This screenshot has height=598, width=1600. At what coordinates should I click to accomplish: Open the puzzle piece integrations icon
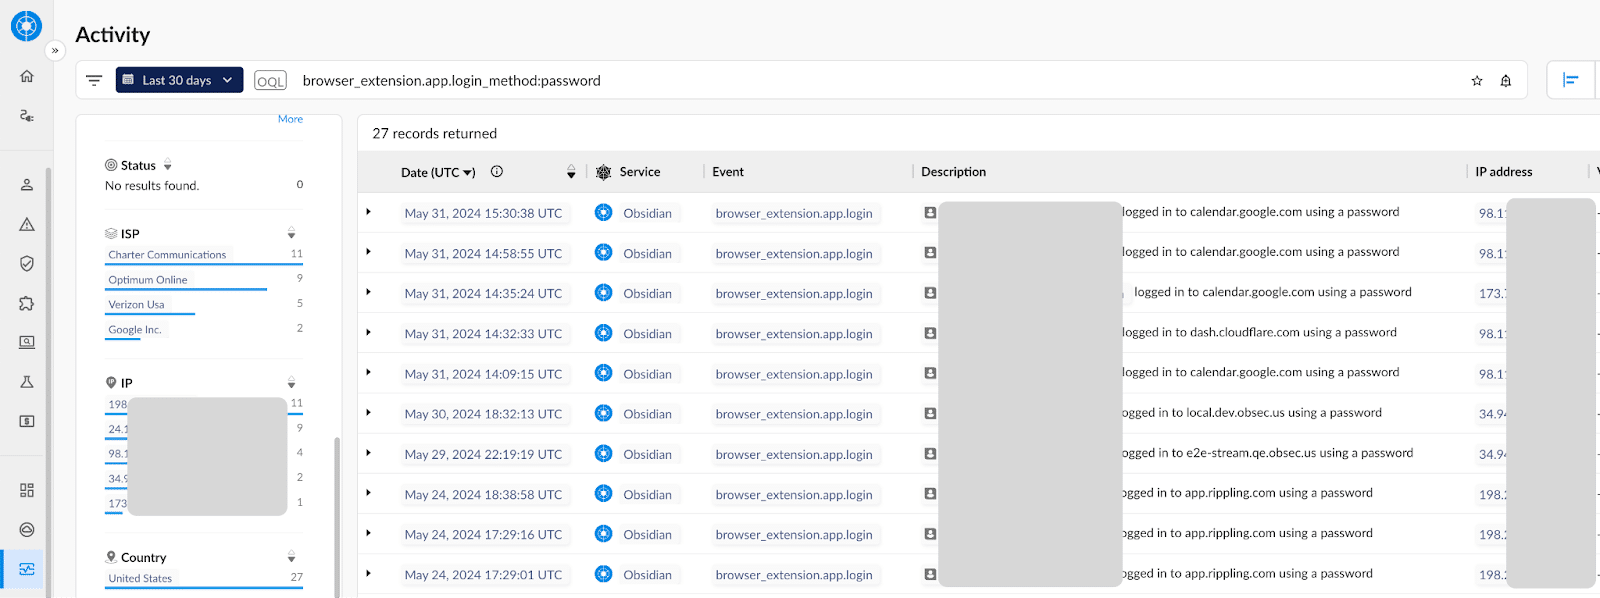[27, 303]
